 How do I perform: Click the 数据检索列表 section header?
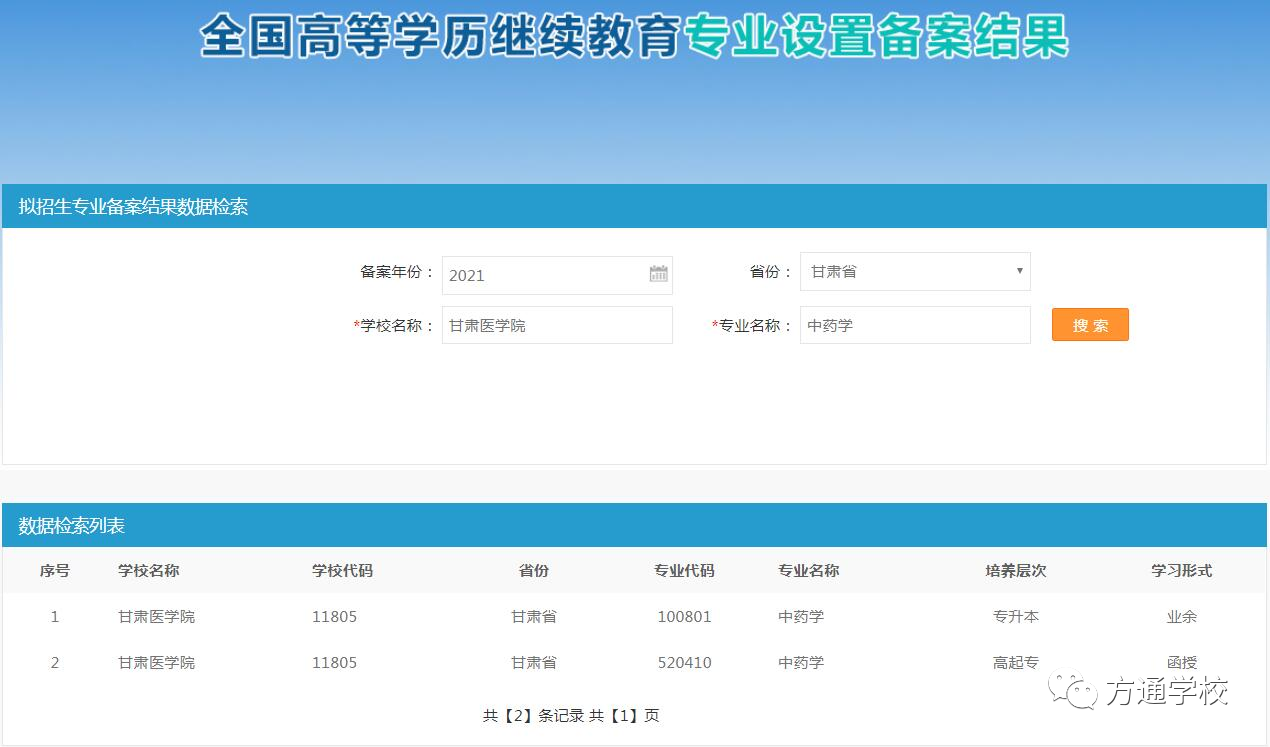pyautogui.click(x=72, y=526)
